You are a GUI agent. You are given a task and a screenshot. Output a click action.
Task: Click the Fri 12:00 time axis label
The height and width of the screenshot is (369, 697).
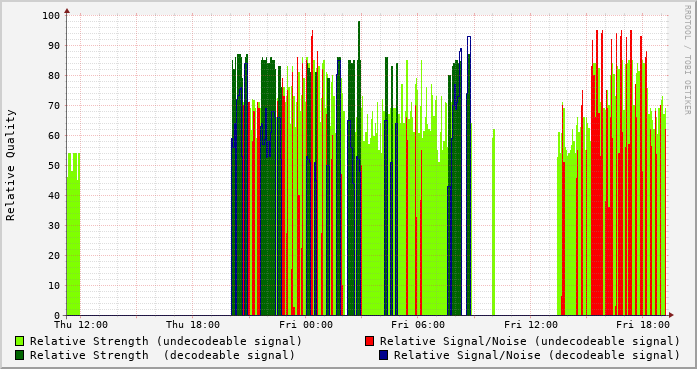coord(531,325)
